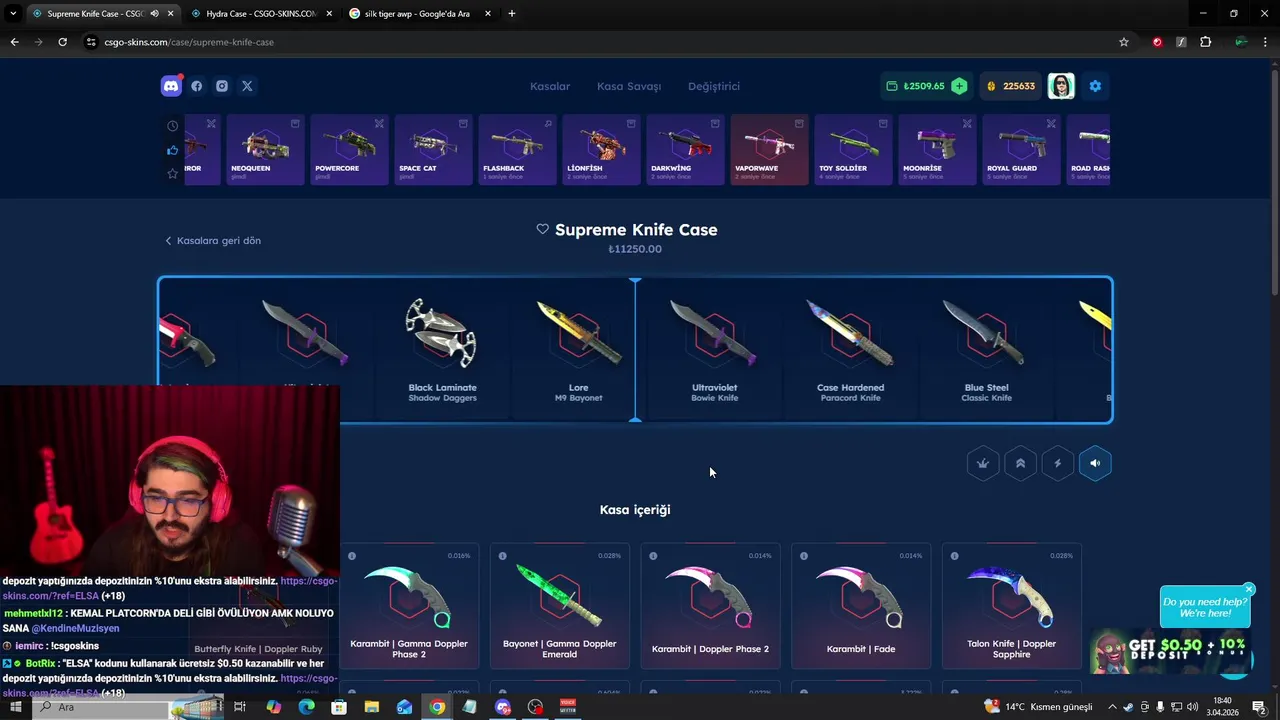Select the star filter in live drops sidebar
The width and height of the screenshot is (1280, 720).
(x=172, y=174)
